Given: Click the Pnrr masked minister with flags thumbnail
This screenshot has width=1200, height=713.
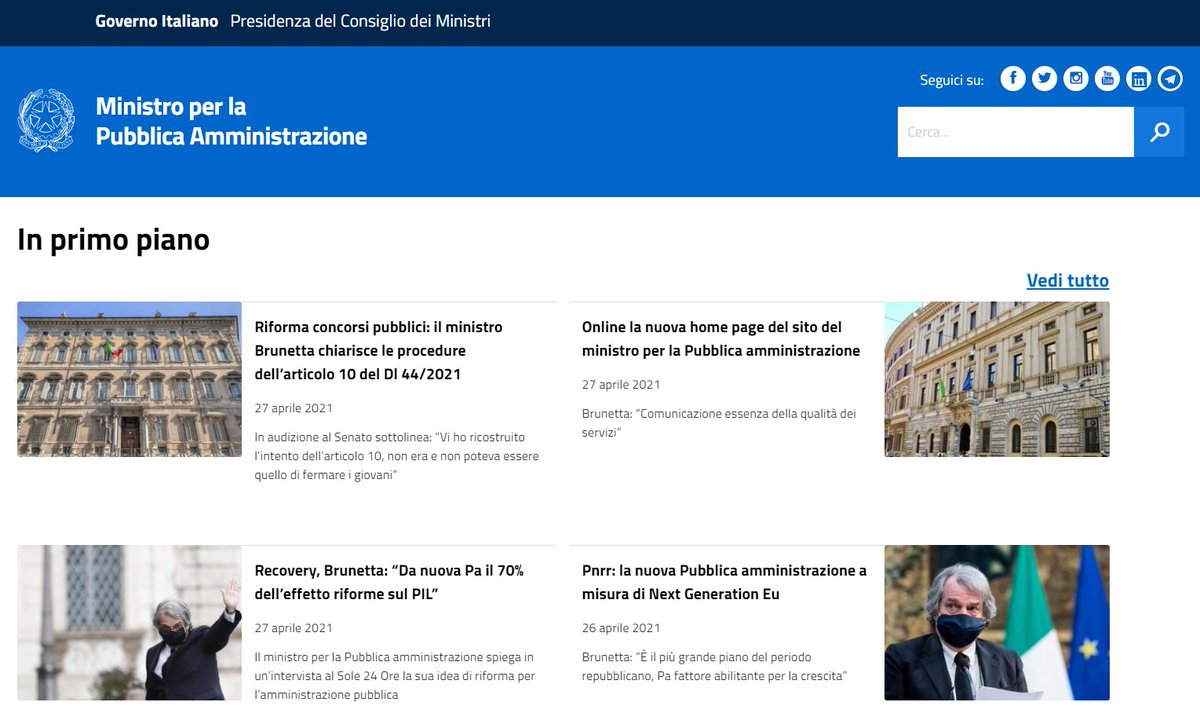Looking at the screenshot, I should click(997, 622).
